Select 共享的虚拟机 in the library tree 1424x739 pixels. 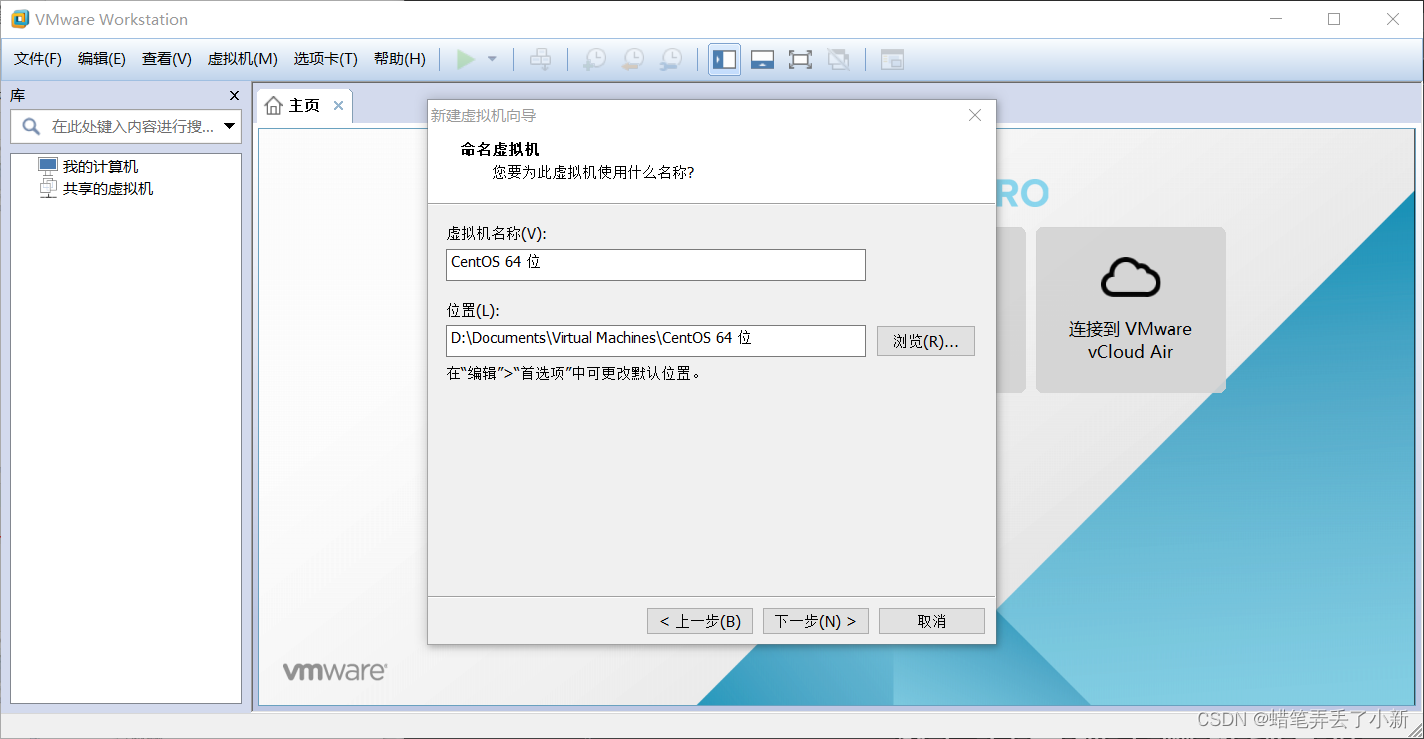pos(108,188)
